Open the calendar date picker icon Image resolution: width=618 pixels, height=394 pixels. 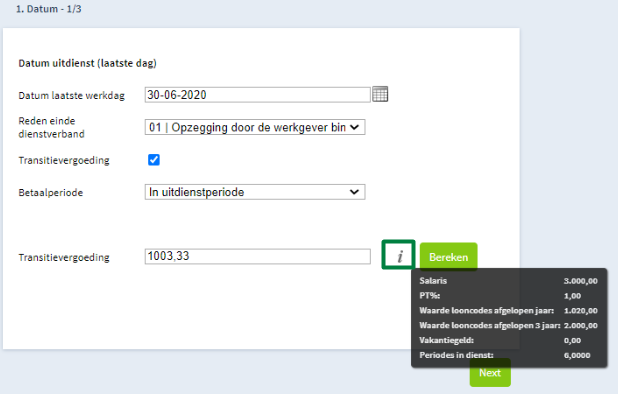tap(380, 94)
